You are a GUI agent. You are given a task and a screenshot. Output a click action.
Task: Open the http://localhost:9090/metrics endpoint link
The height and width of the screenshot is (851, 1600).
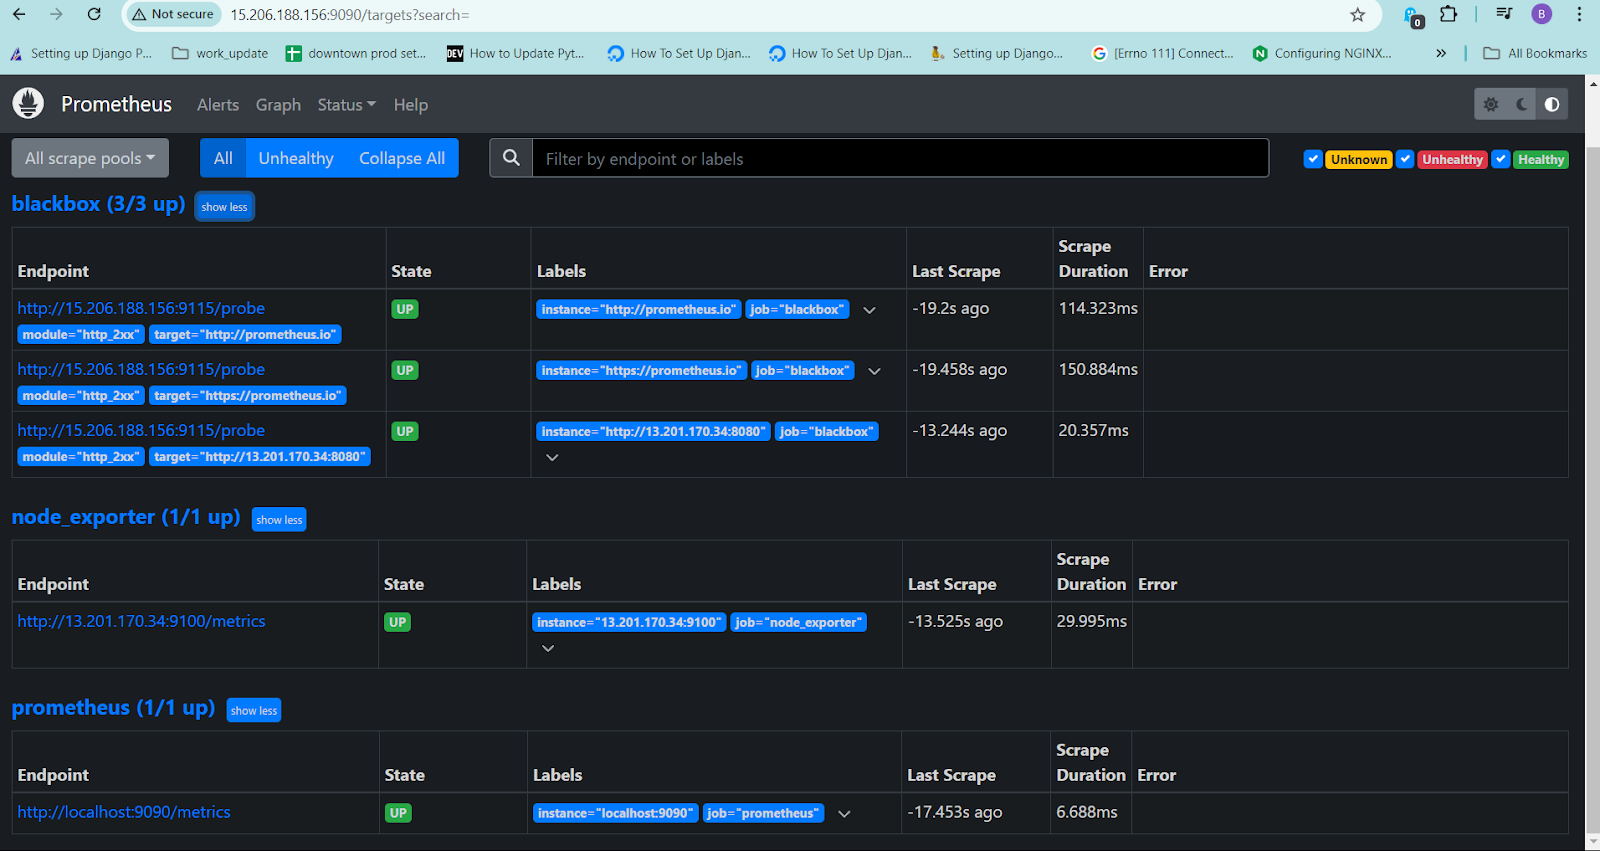click(124, 812)
